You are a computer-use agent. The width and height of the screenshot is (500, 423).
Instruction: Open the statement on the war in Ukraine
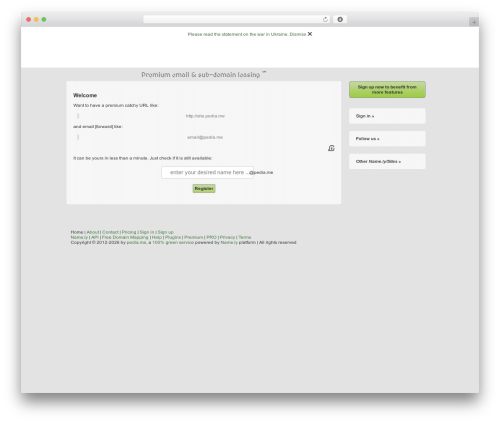[237, 34]
